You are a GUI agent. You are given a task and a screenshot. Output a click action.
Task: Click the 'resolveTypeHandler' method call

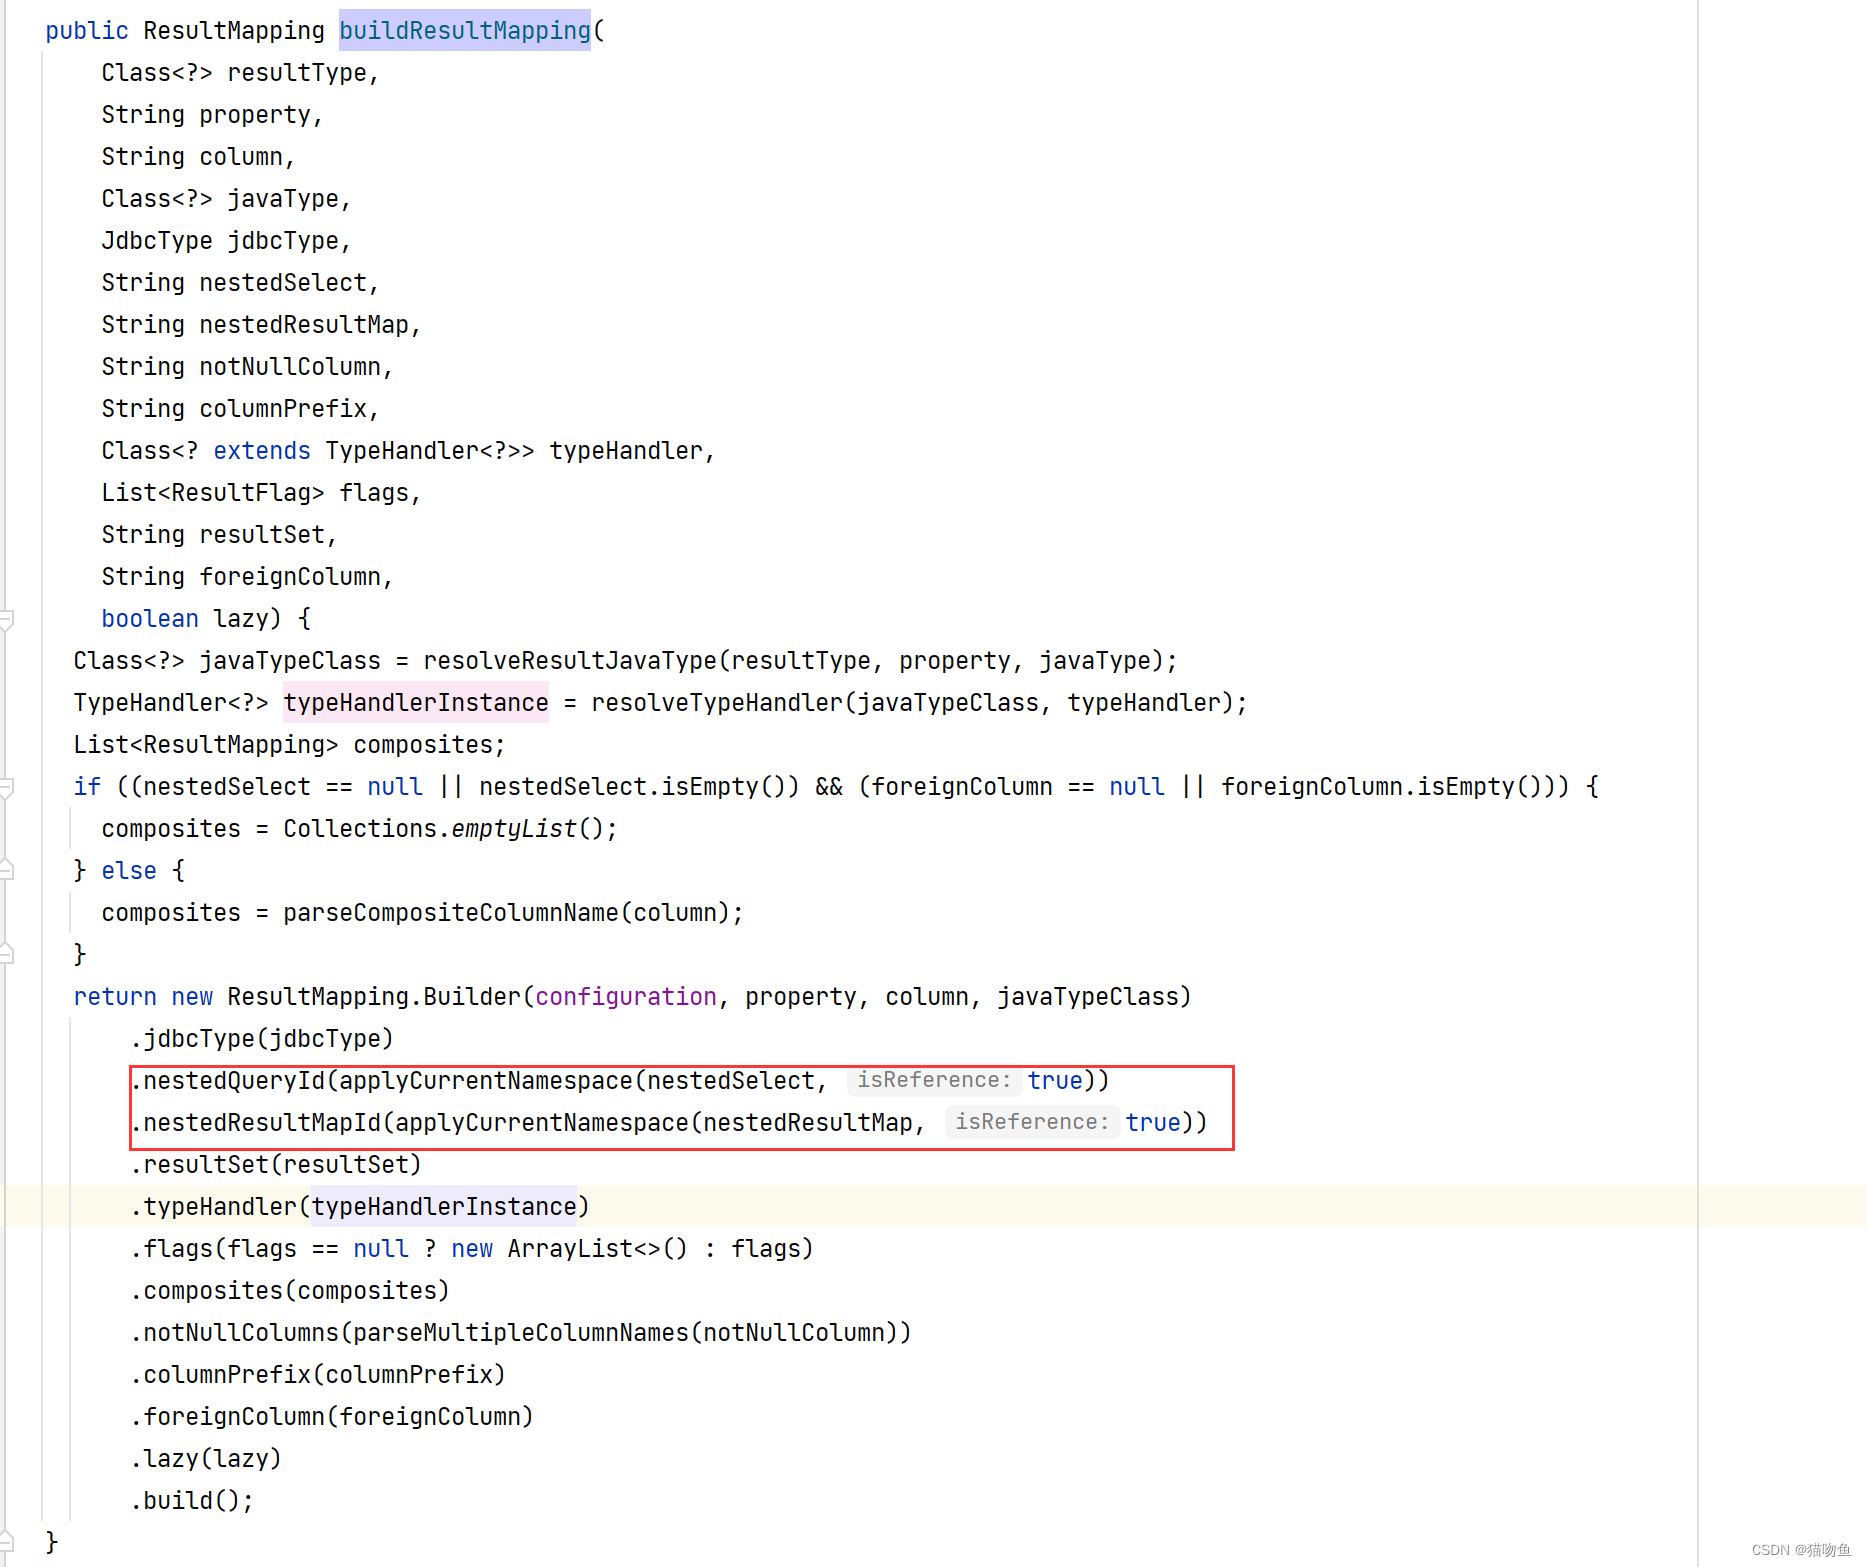click(x=717, y=703)
